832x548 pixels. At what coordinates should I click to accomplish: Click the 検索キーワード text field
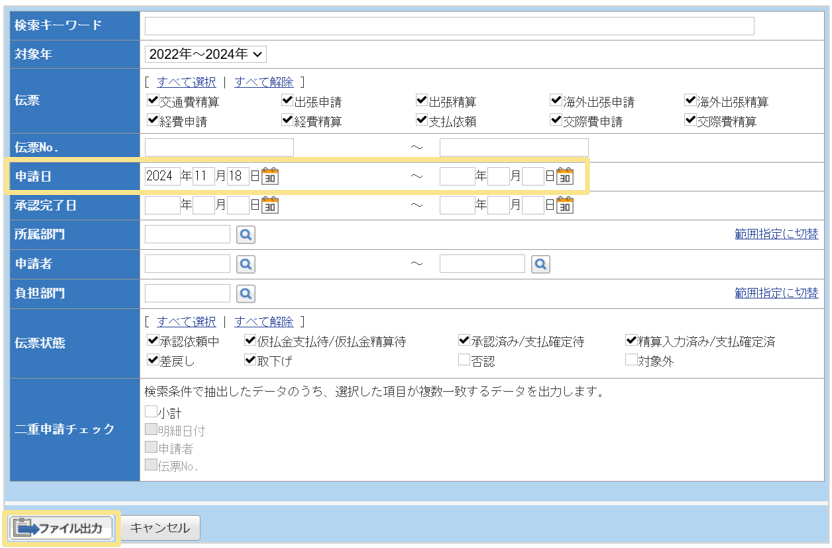449,26
